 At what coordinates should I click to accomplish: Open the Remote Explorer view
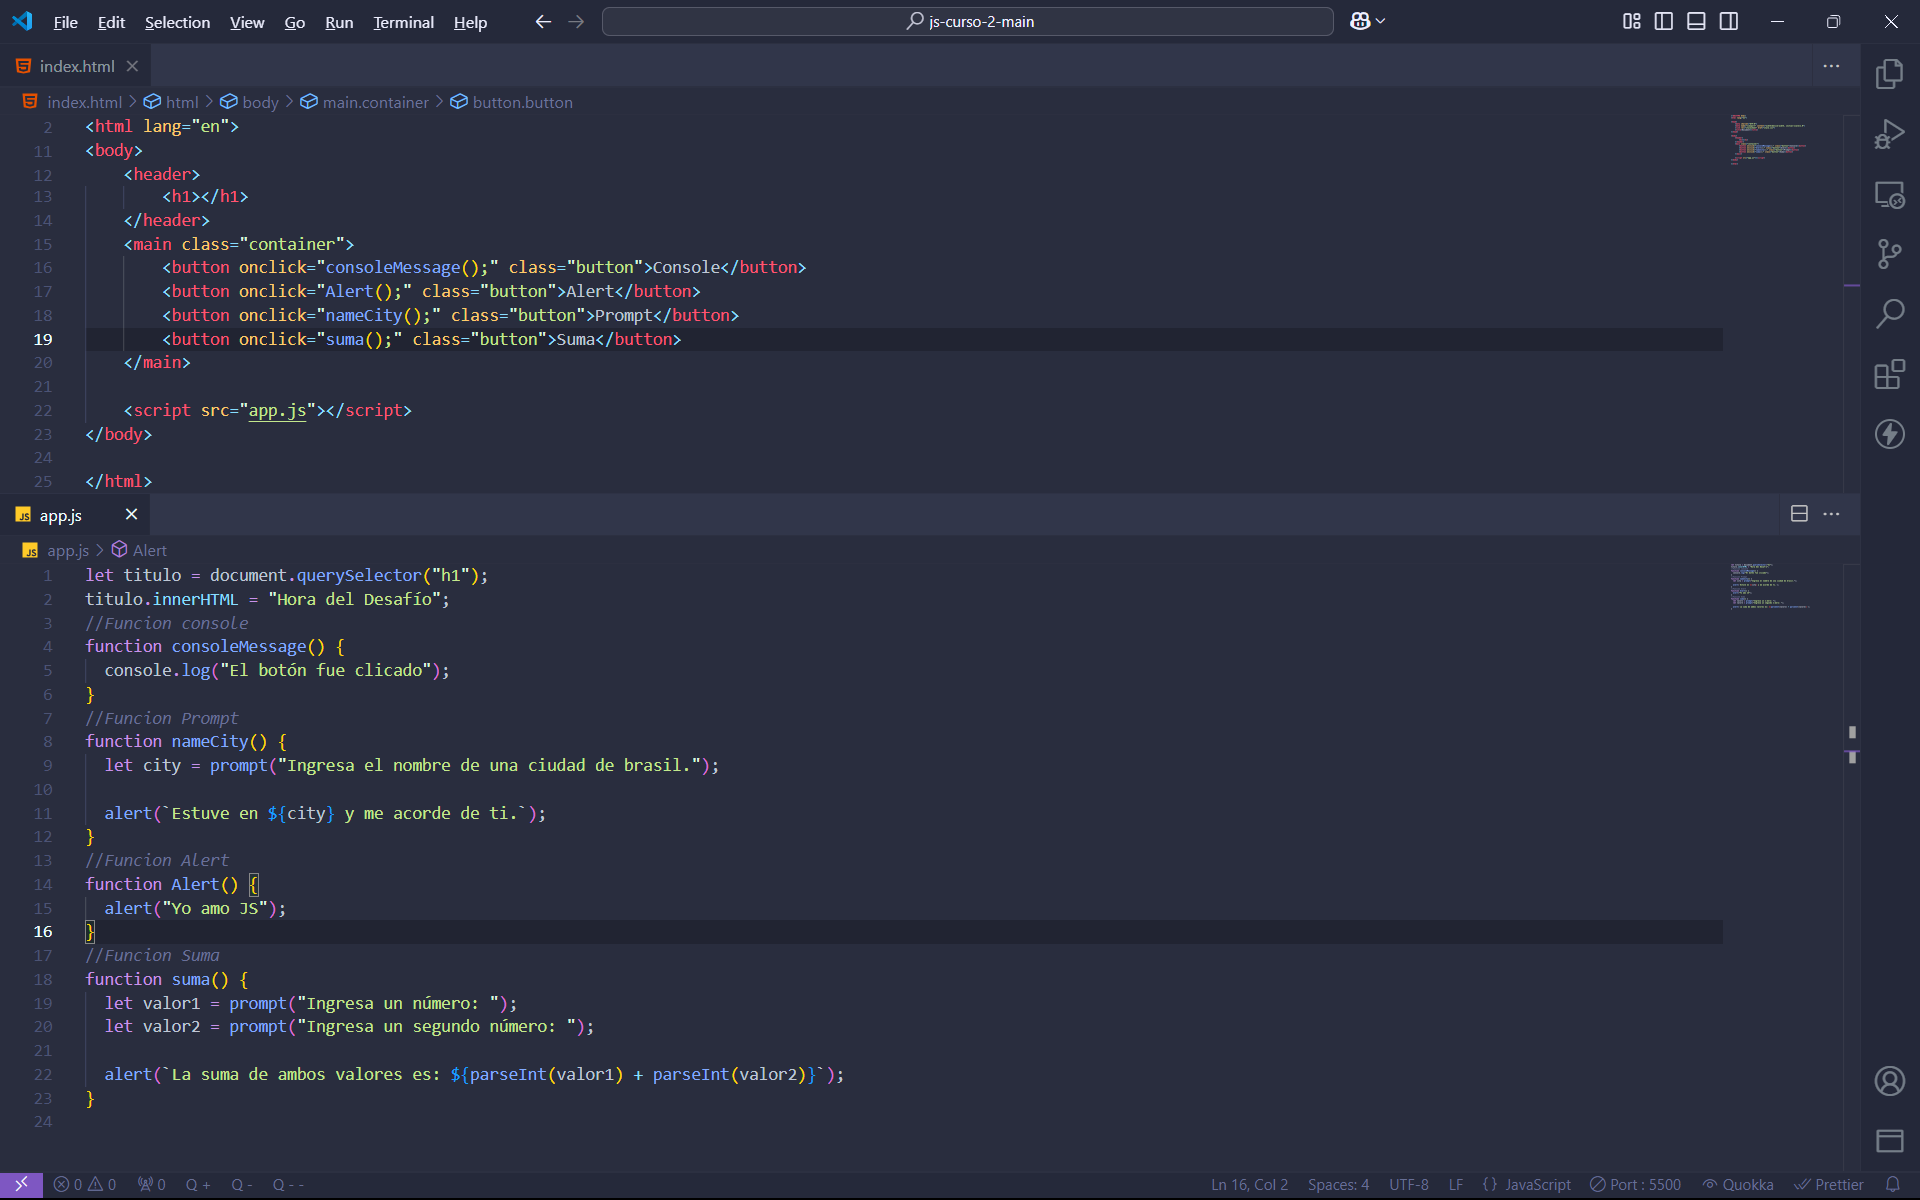tap(1889, 194)
